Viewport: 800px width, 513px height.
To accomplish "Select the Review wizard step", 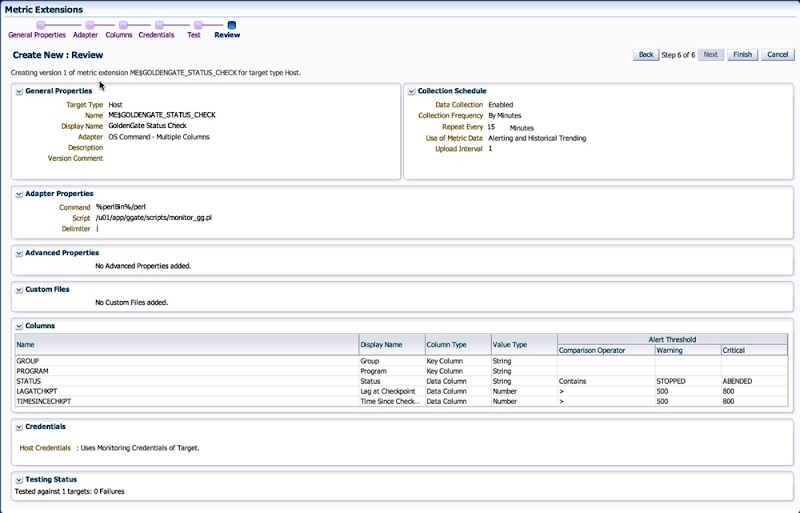I will (227, 34).
